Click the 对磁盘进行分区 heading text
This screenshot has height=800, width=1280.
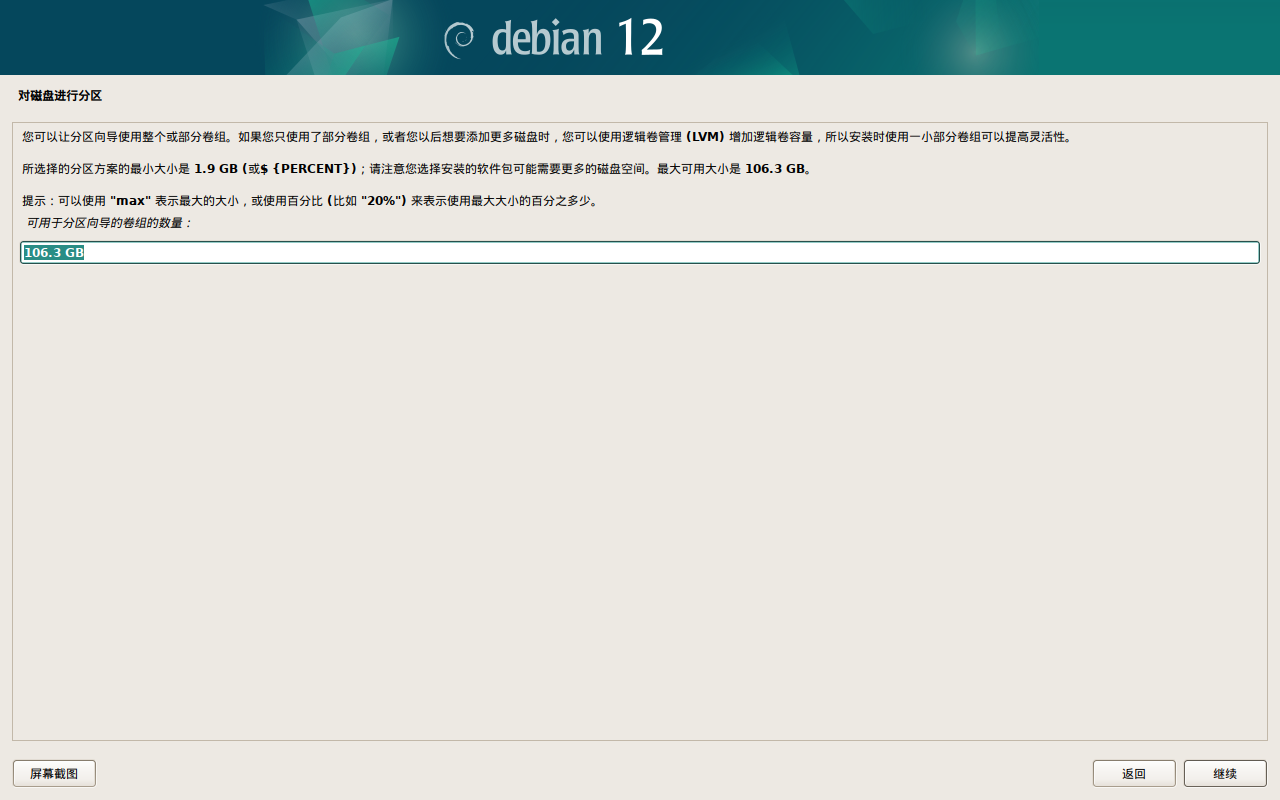(60, 96)
